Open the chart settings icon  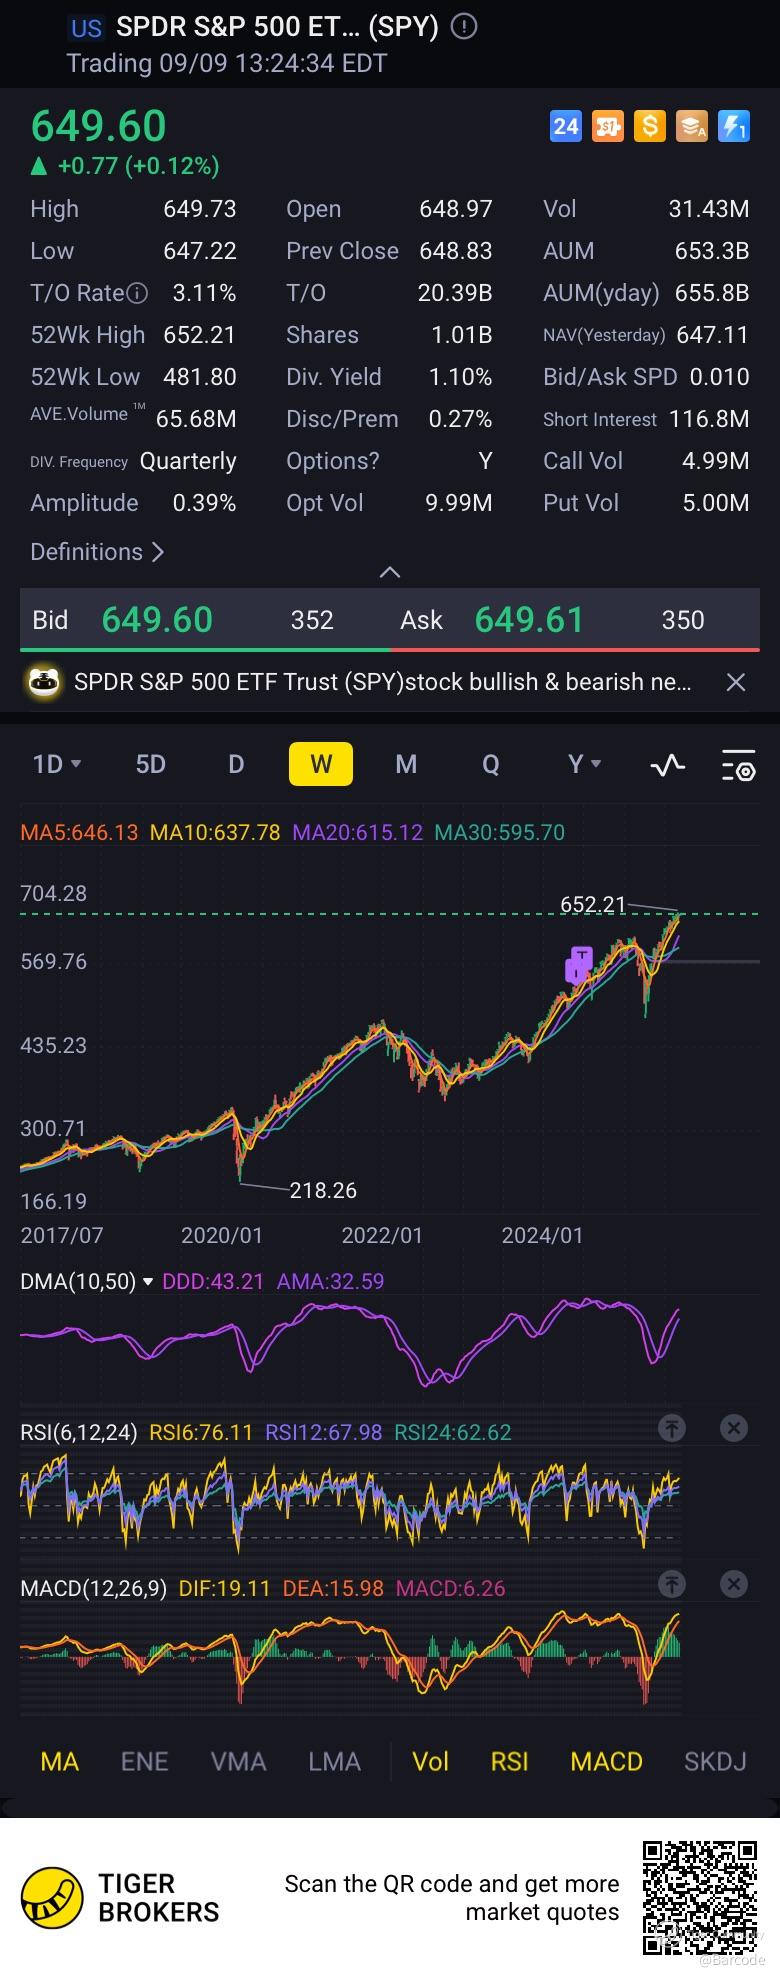[739, 766]
